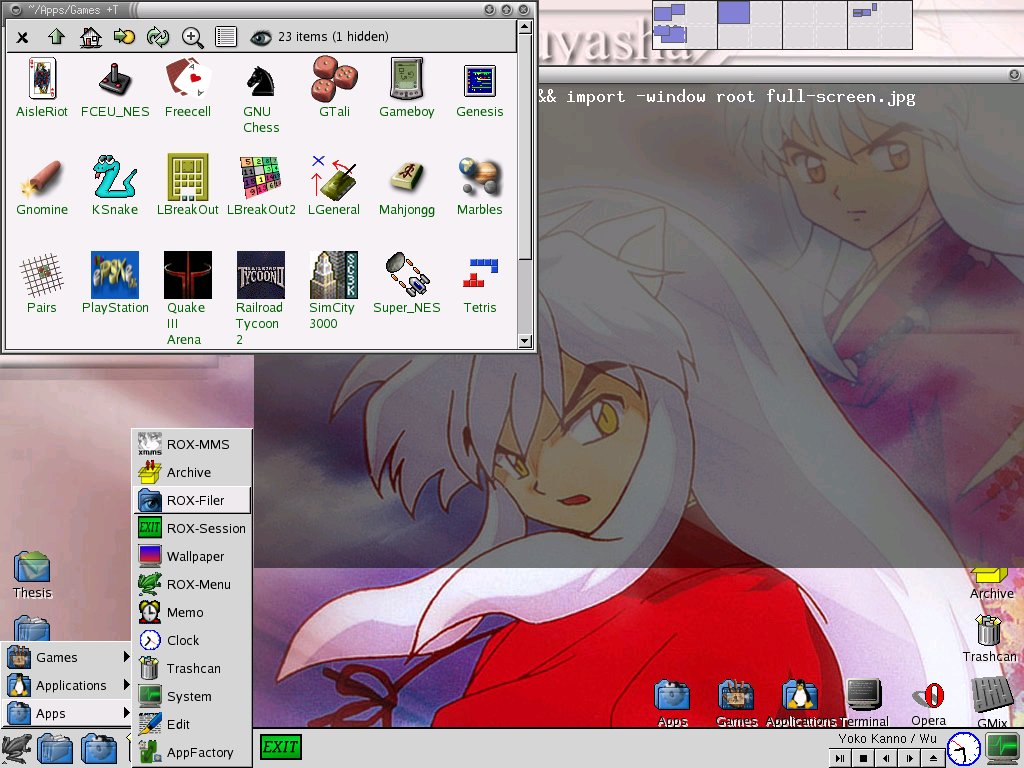Toggle showing hidden files with the eye icon

(x=261, y=37)
